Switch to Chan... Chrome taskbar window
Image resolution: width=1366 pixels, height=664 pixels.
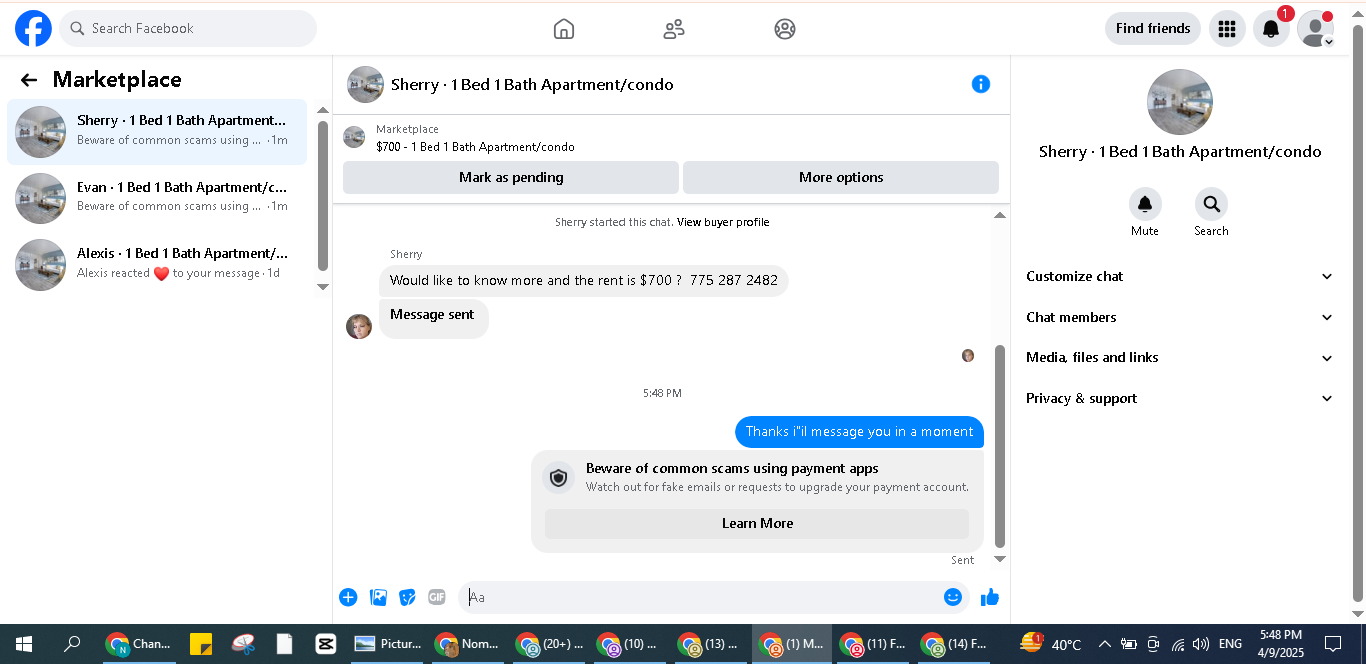click(139, 644)
